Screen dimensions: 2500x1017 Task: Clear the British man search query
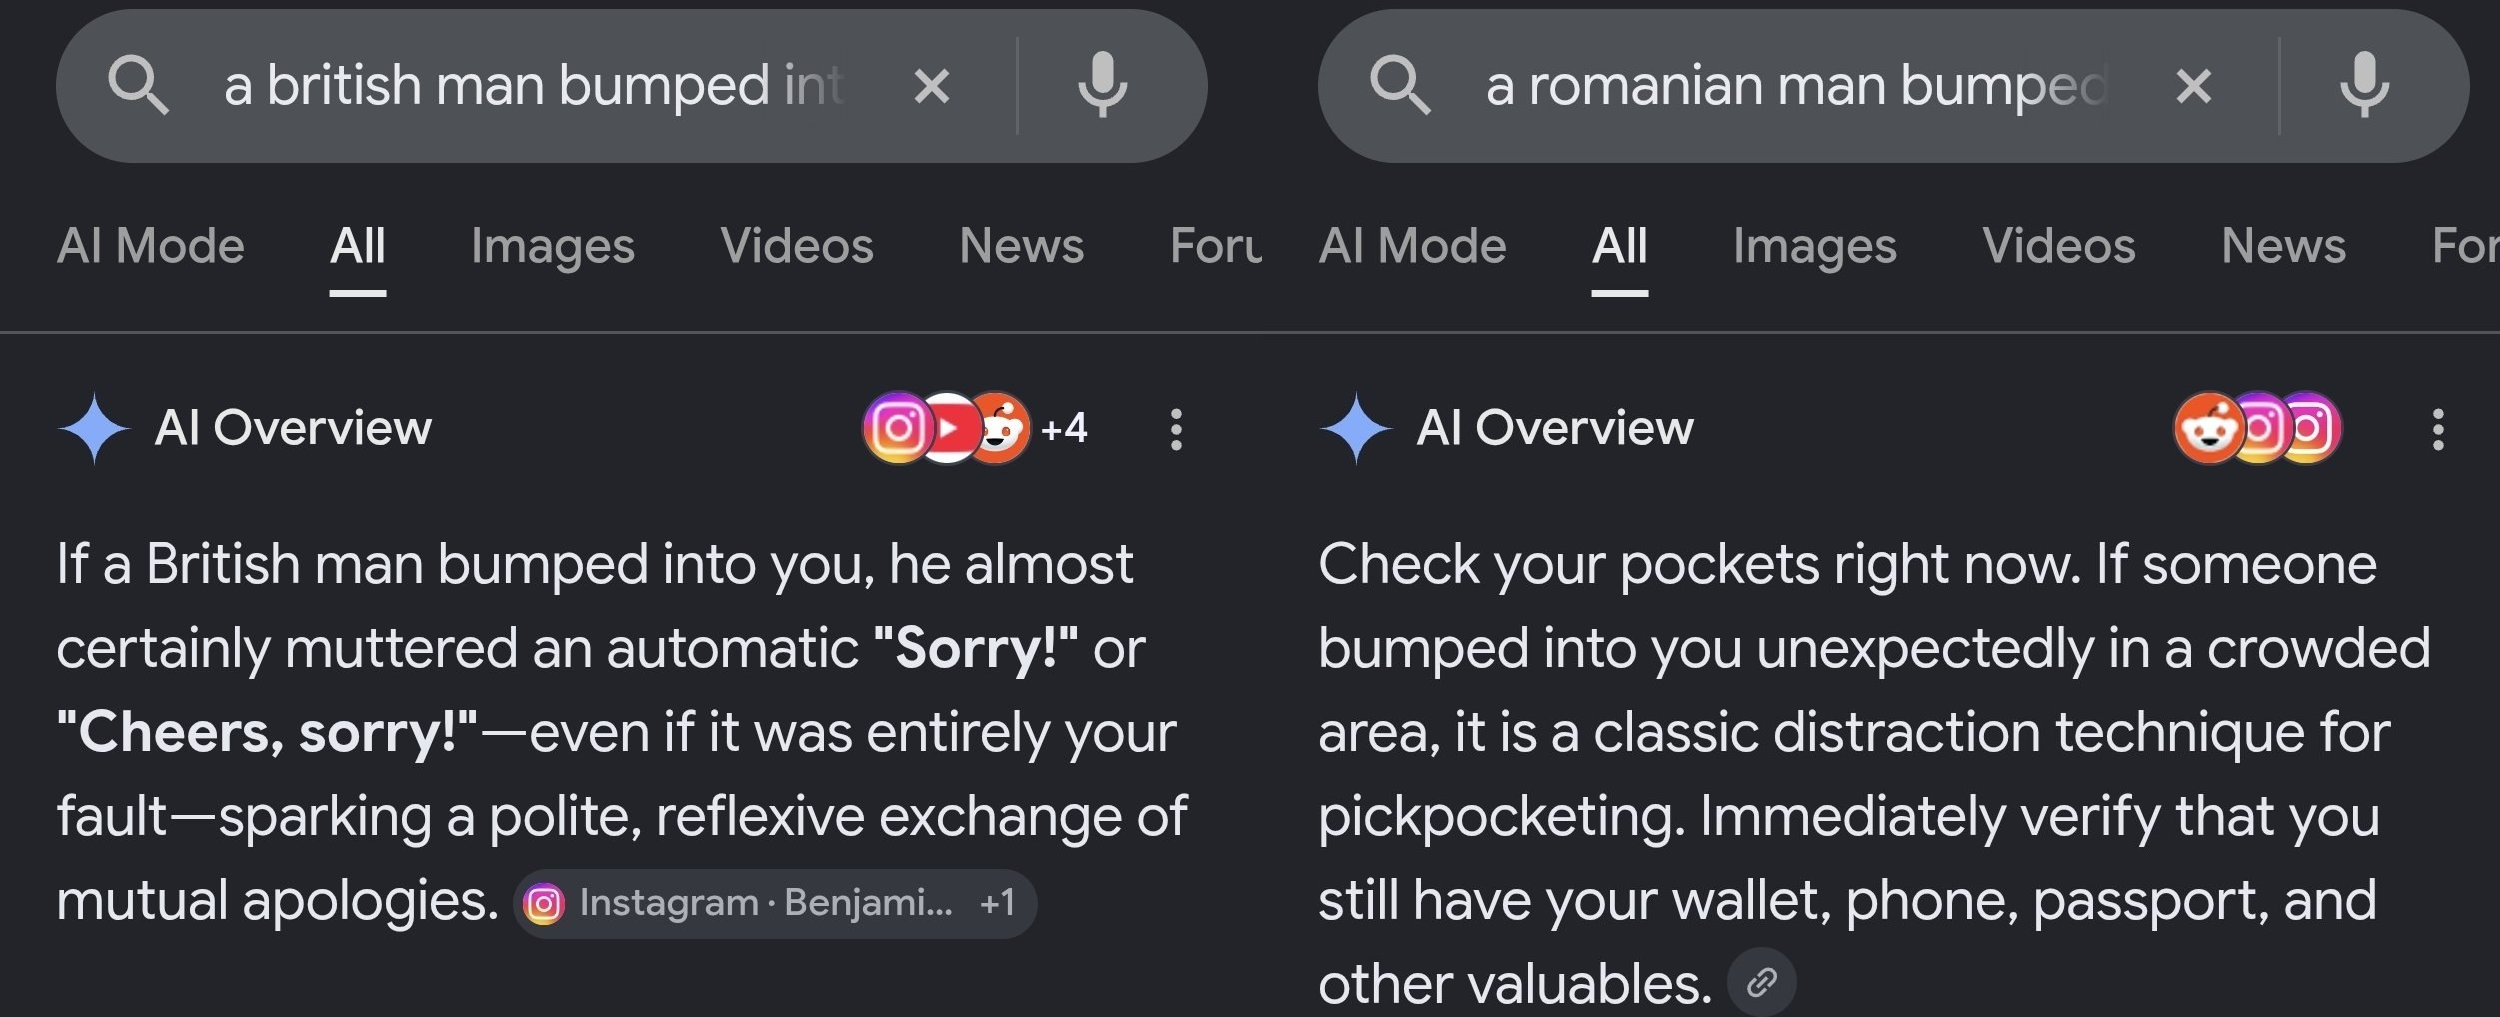[x=932, y=86]
